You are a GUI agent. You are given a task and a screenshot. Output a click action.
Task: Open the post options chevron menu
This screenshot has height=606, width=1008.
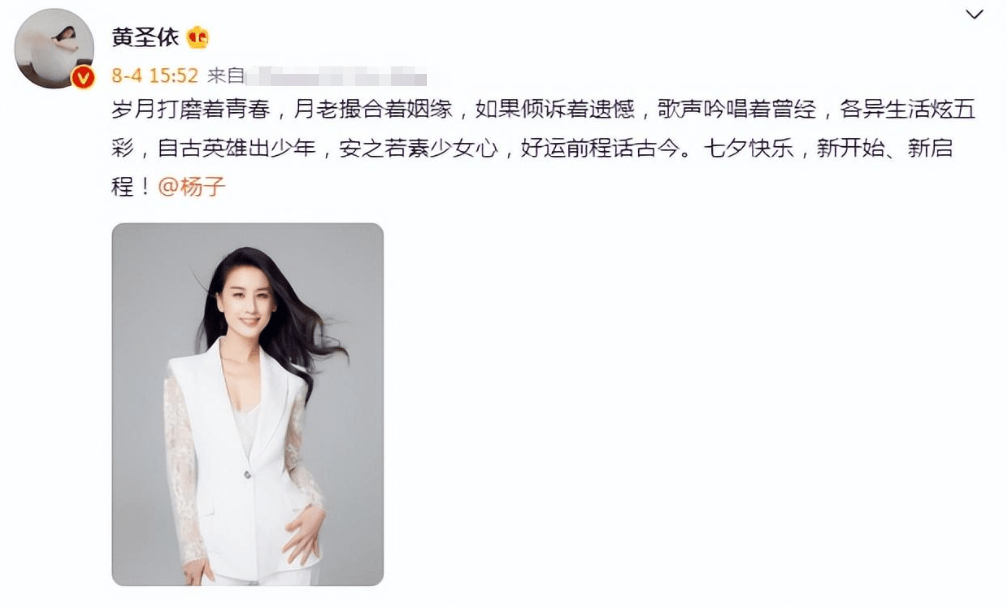[x=975, y=14]
